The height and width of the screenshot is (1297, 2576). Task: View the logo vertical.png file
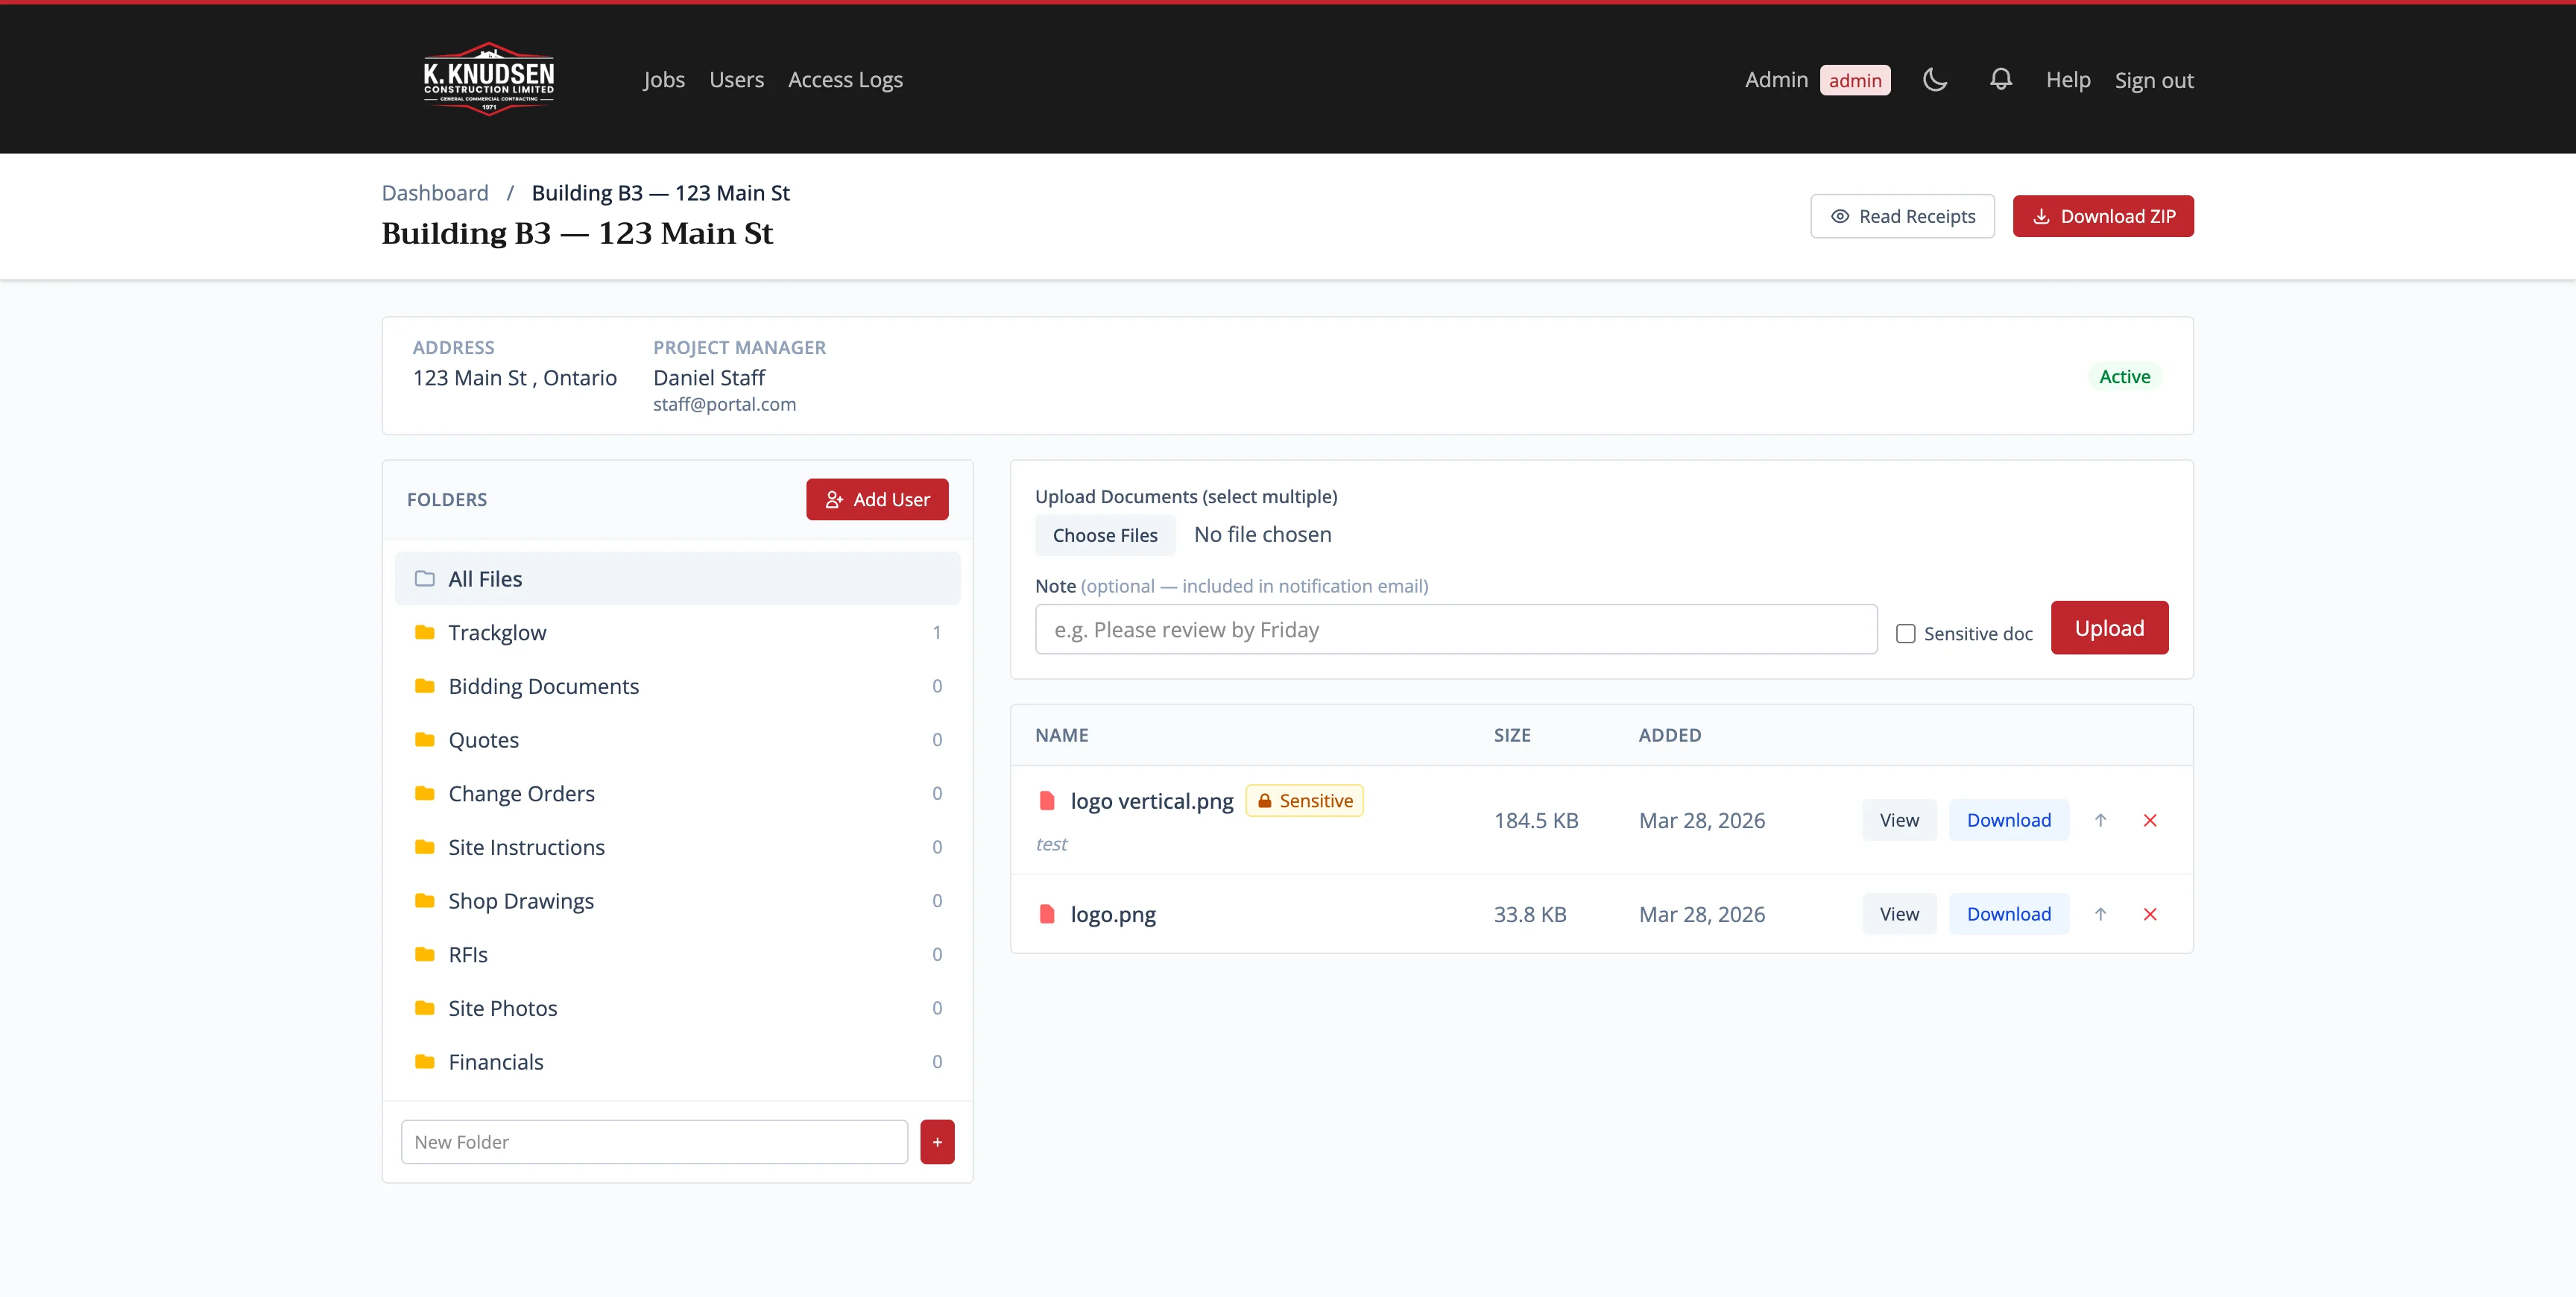pos(1898,820)
